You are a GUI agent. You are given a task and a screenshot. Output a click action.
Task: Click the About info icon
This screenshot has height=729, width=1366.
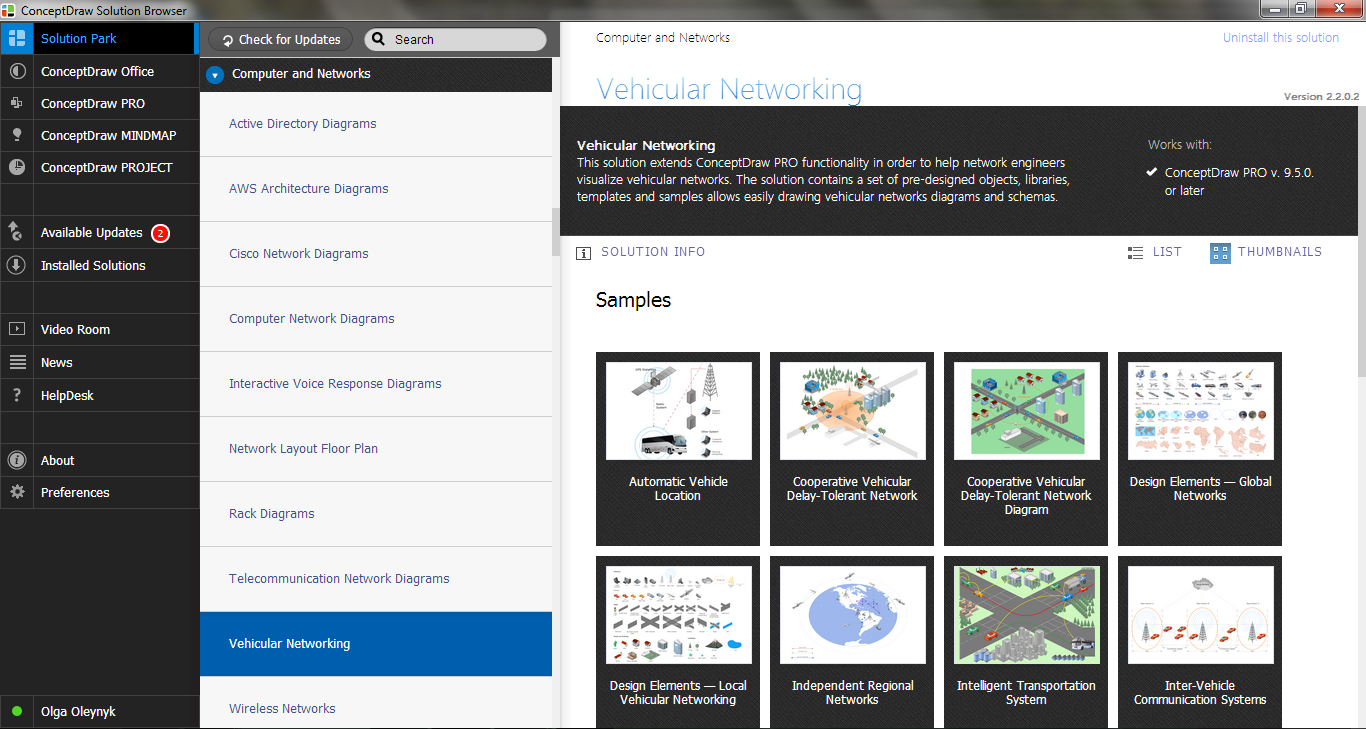pos(16,460)
